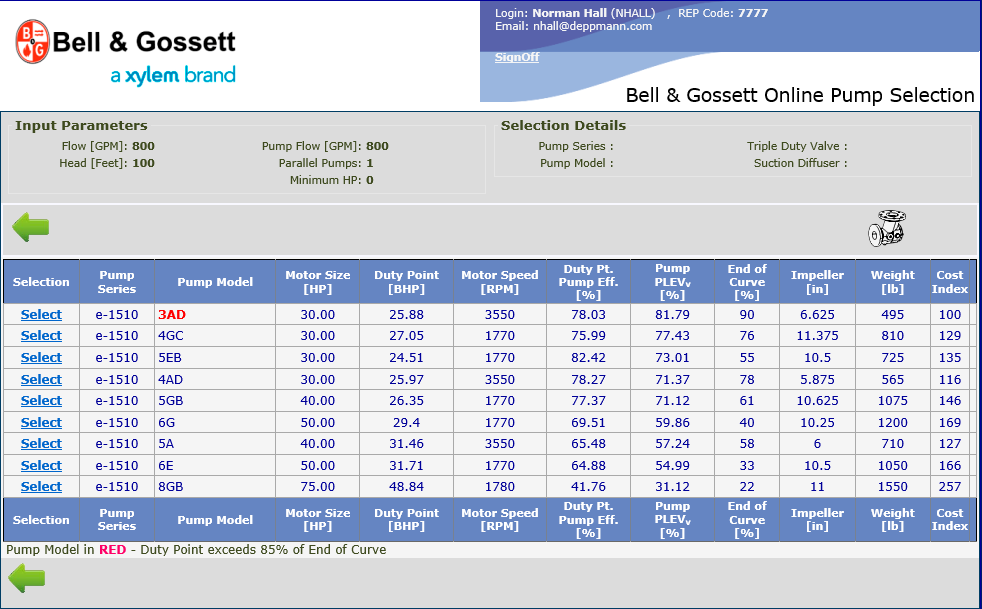Screen dimensions: 982x609
Task: Select the 6E pump model row
Action: (x=41, y=466)
